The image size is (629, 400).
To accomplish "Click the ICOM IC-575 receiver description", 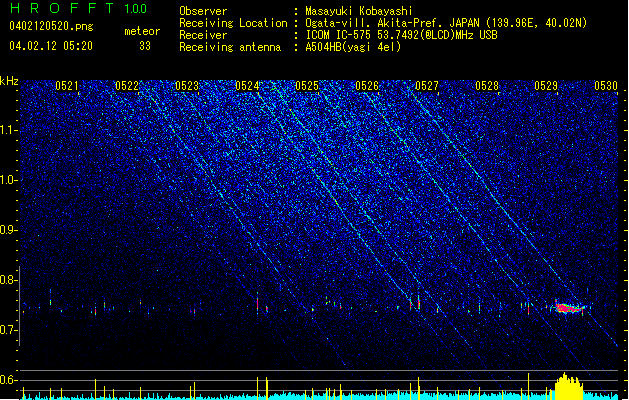I will click(x=401, y=35).
